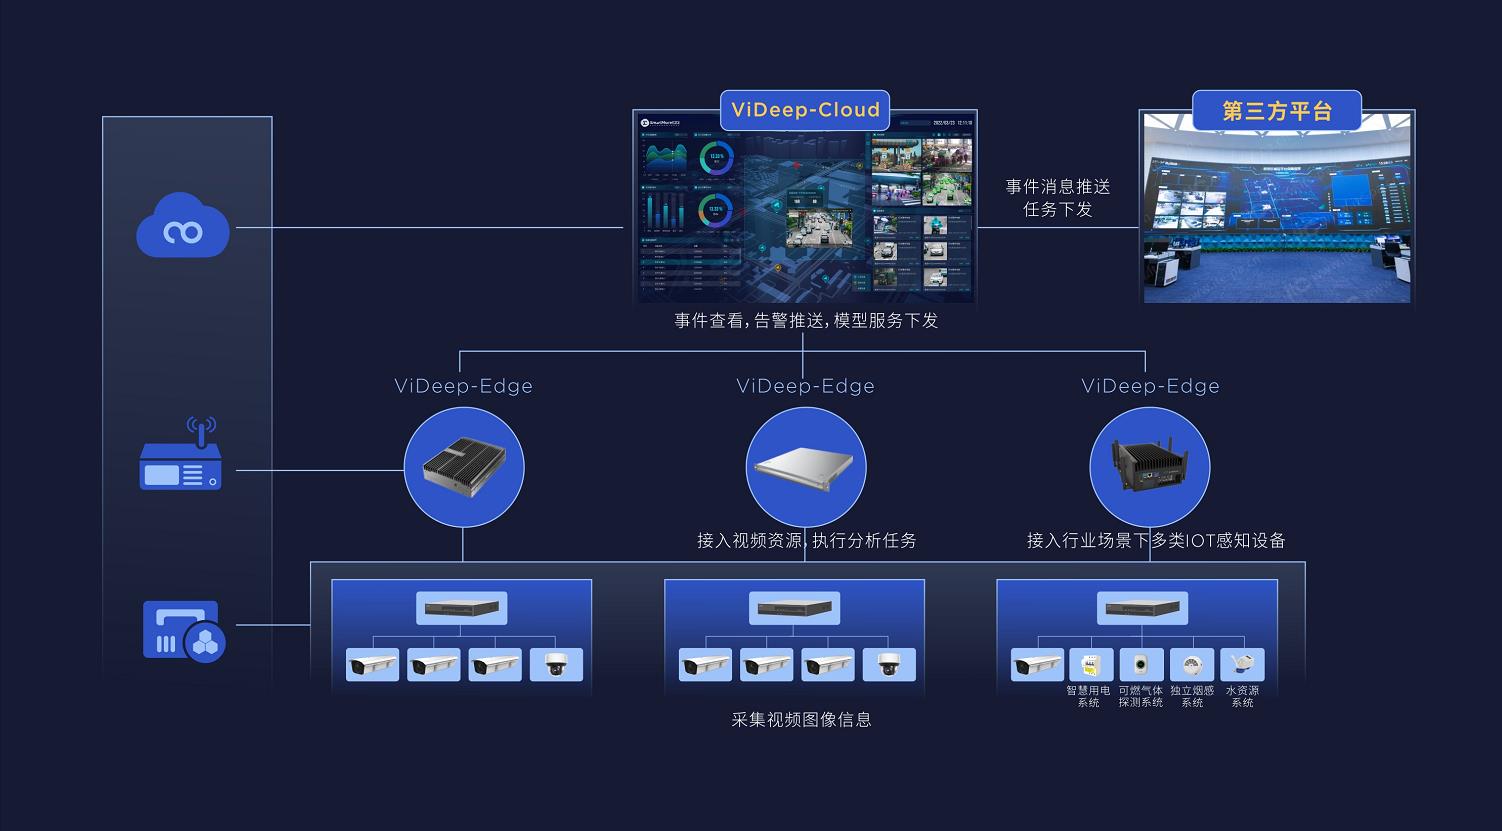Click the 采集视频图像信息 caption
The height and width of the screenshot is (831, 1502).
(x=801, y=719)
